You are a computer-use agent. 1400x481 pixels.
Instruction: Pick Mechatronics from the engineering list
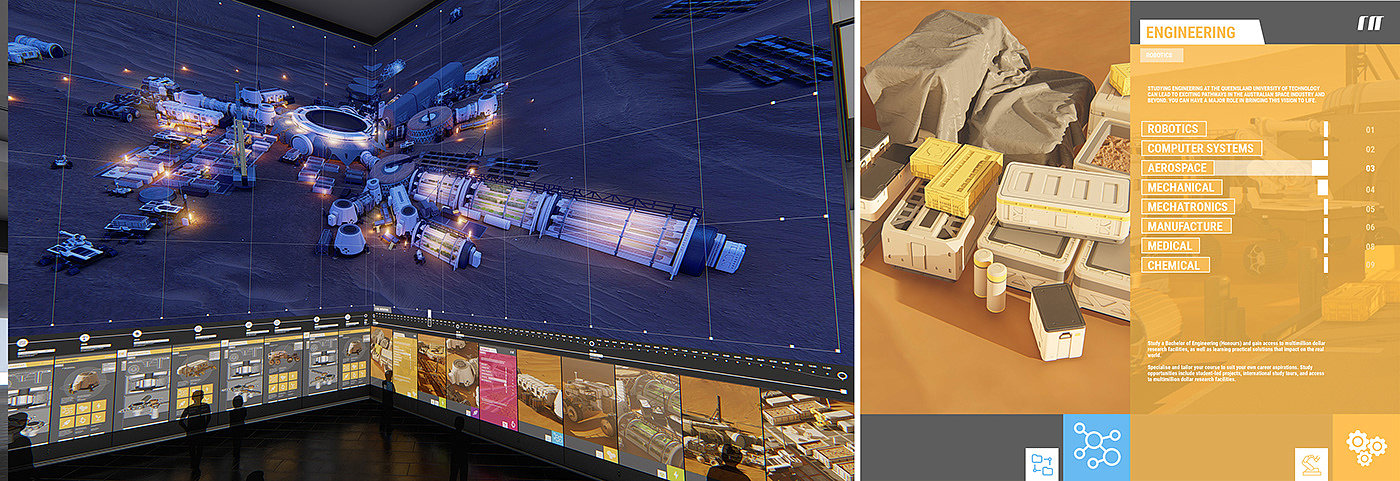[x=1187, y=207]
